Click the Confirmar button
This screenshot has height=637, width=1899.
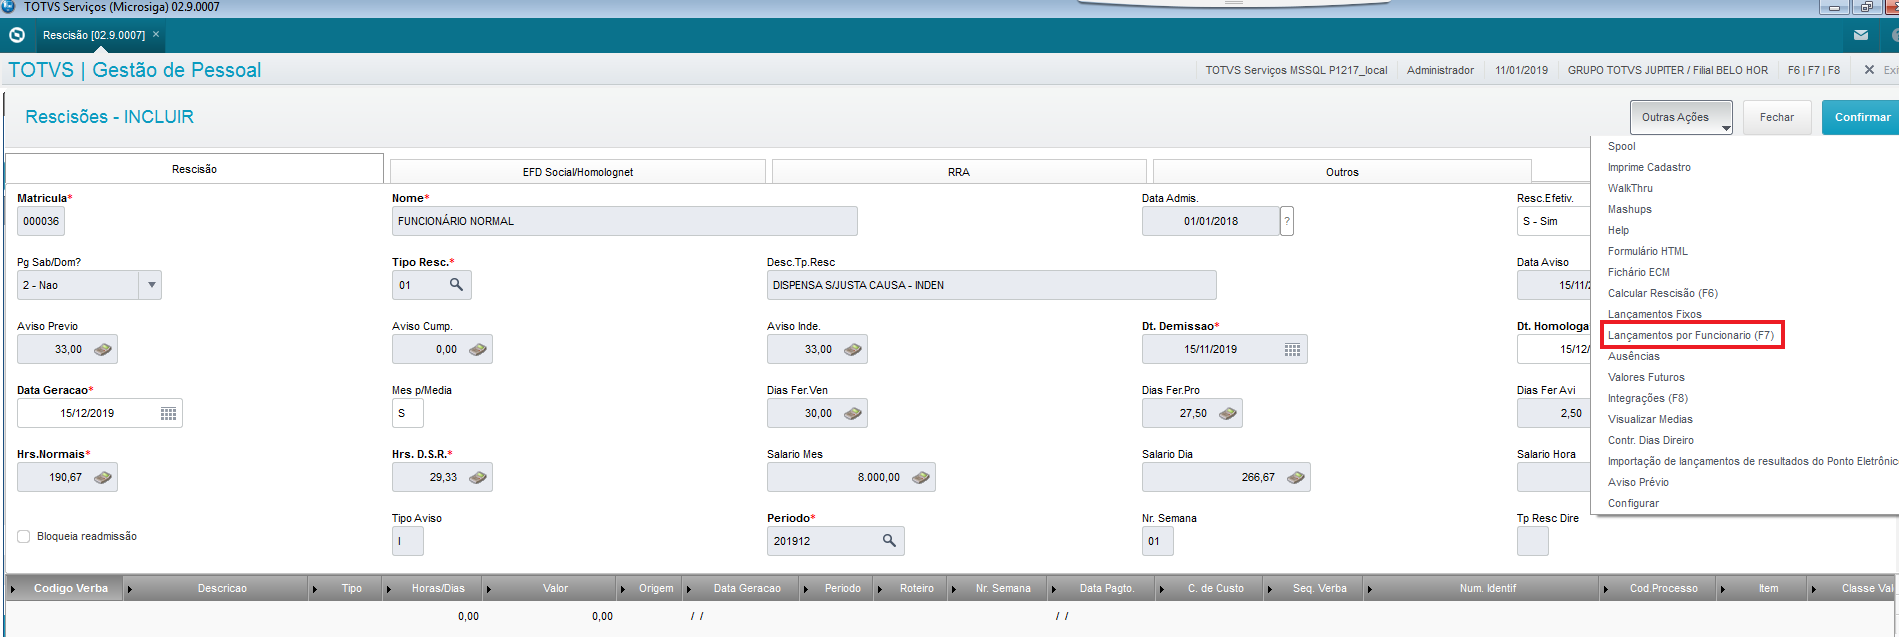[1862, 117]
